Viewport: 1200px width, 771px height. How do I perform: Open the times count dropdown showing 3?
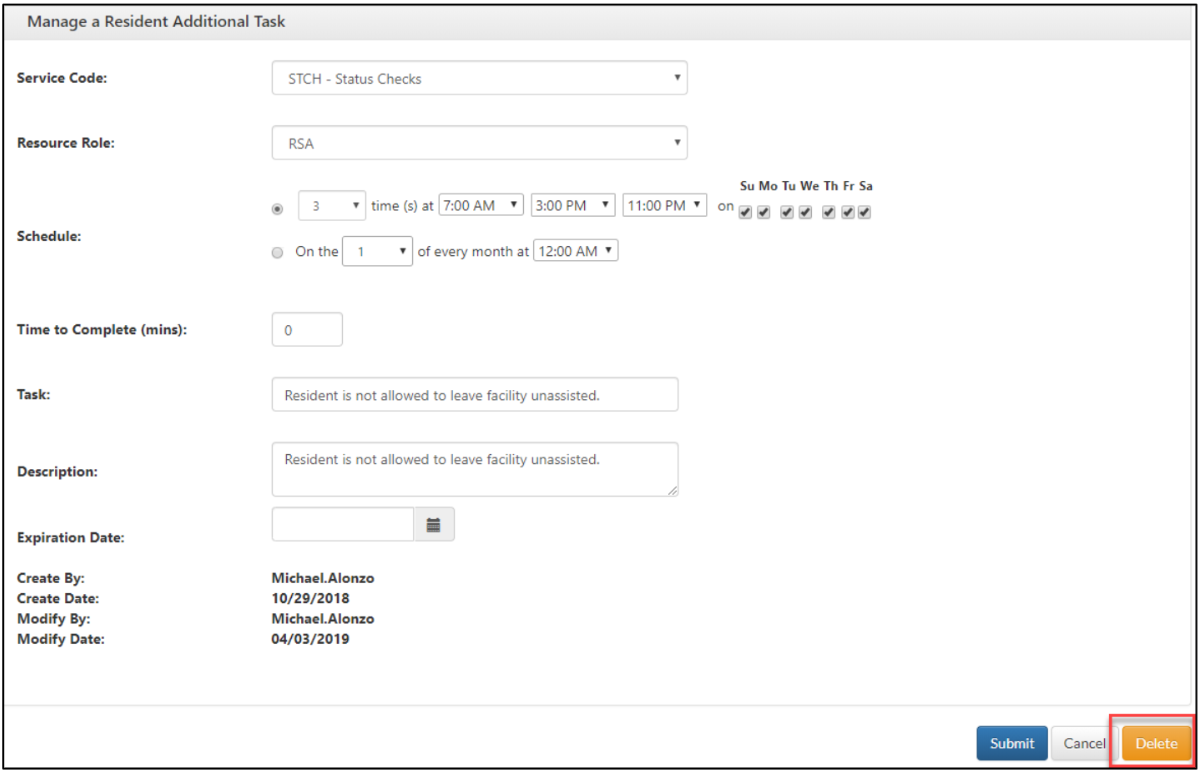[x=334, y=205]
